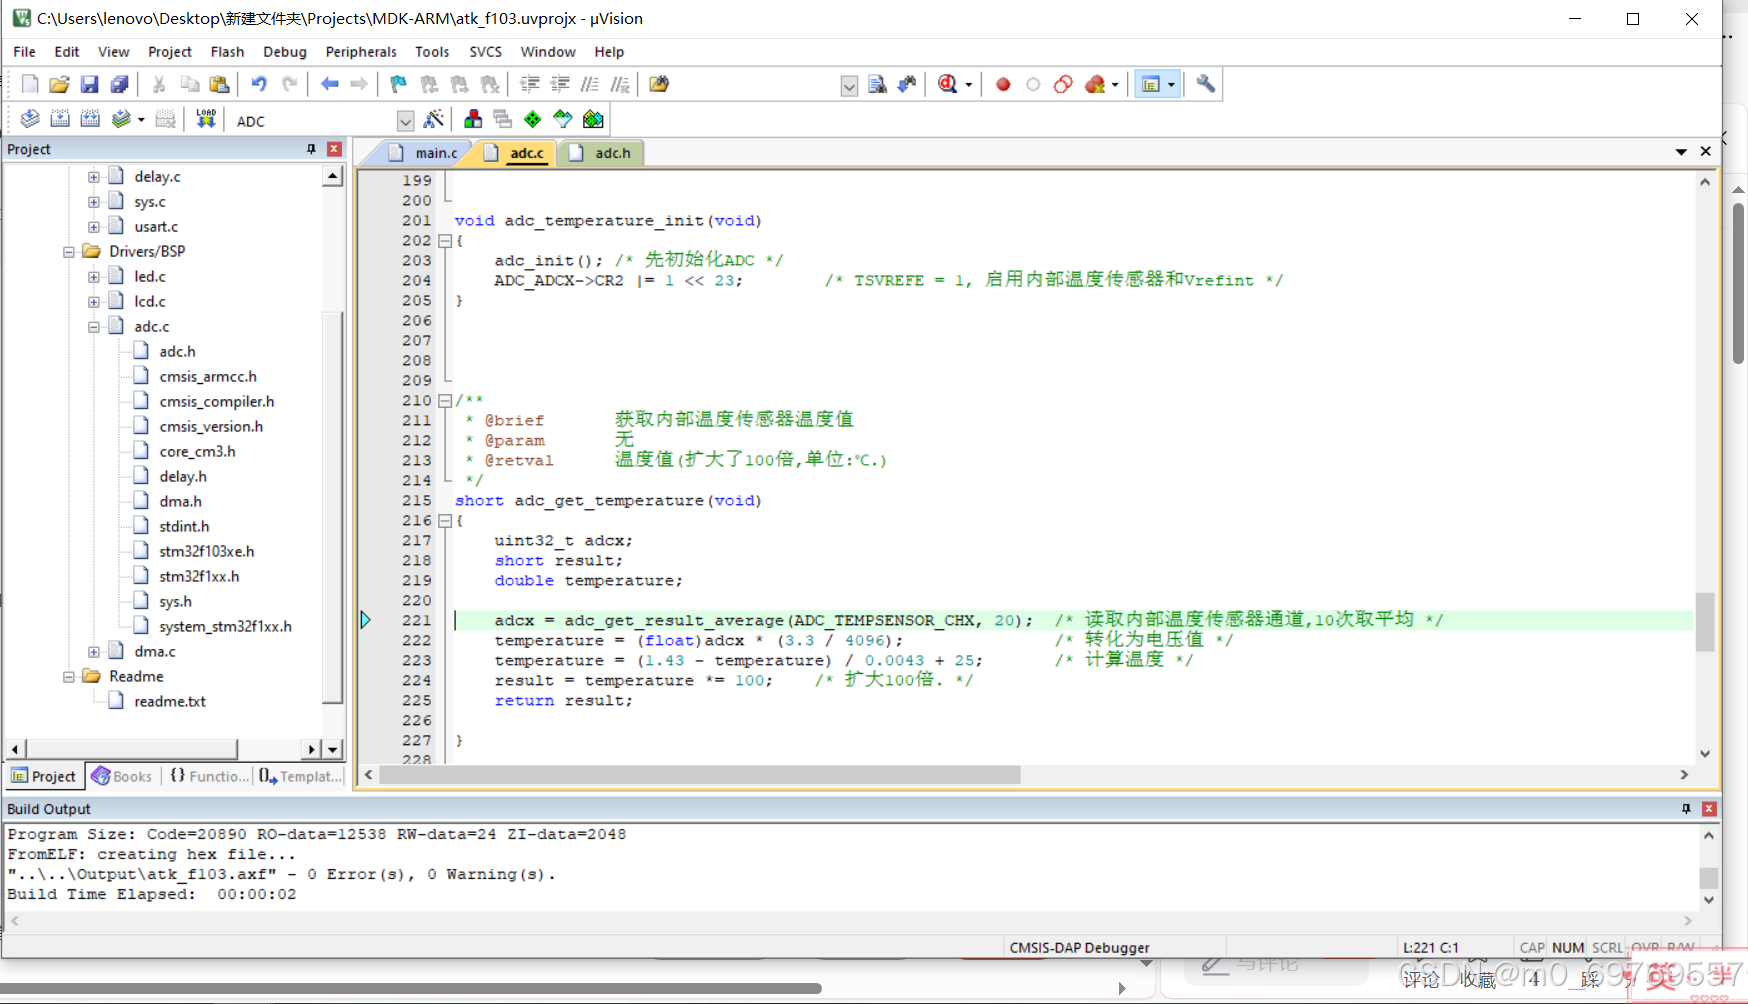
Task: Click the Incremental Find binoculars icon
Action: click(x=907, y=84)
